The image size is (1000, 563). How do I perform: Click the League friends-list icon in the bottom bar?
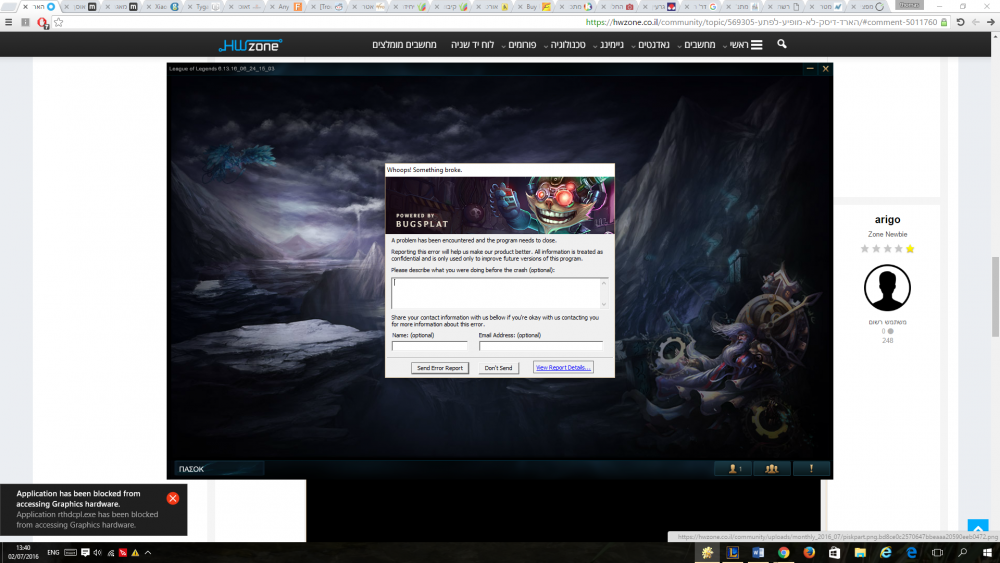pyautogui.click(x=772, y=469)
